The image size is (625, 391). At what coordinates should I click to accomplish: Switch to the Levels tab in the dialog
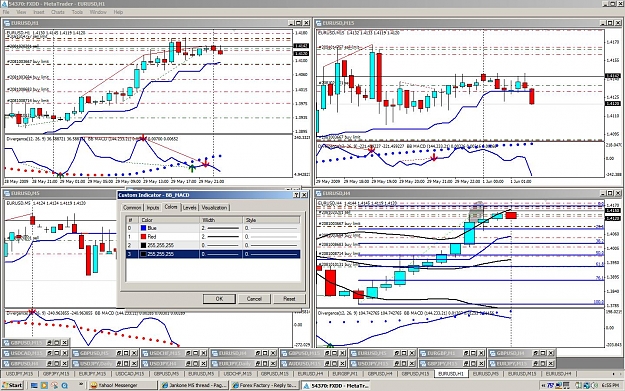pyautogui.click(x=190, y=208)
